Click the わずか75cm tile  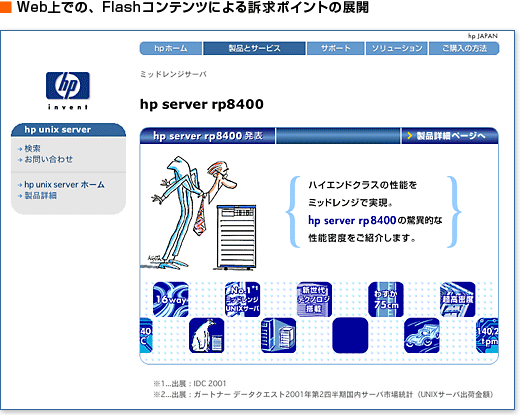coord(386,299)
